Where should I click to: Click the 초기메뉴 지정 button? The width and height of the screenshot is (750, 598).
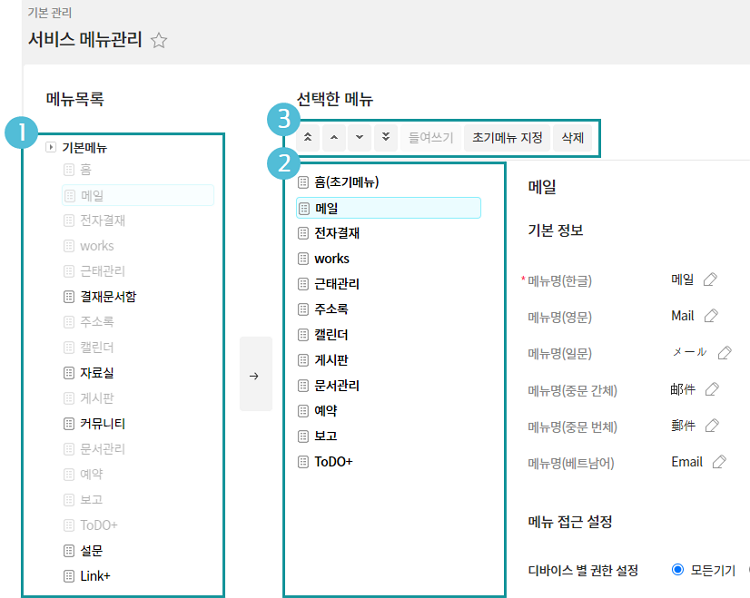[x=506, y=138]
